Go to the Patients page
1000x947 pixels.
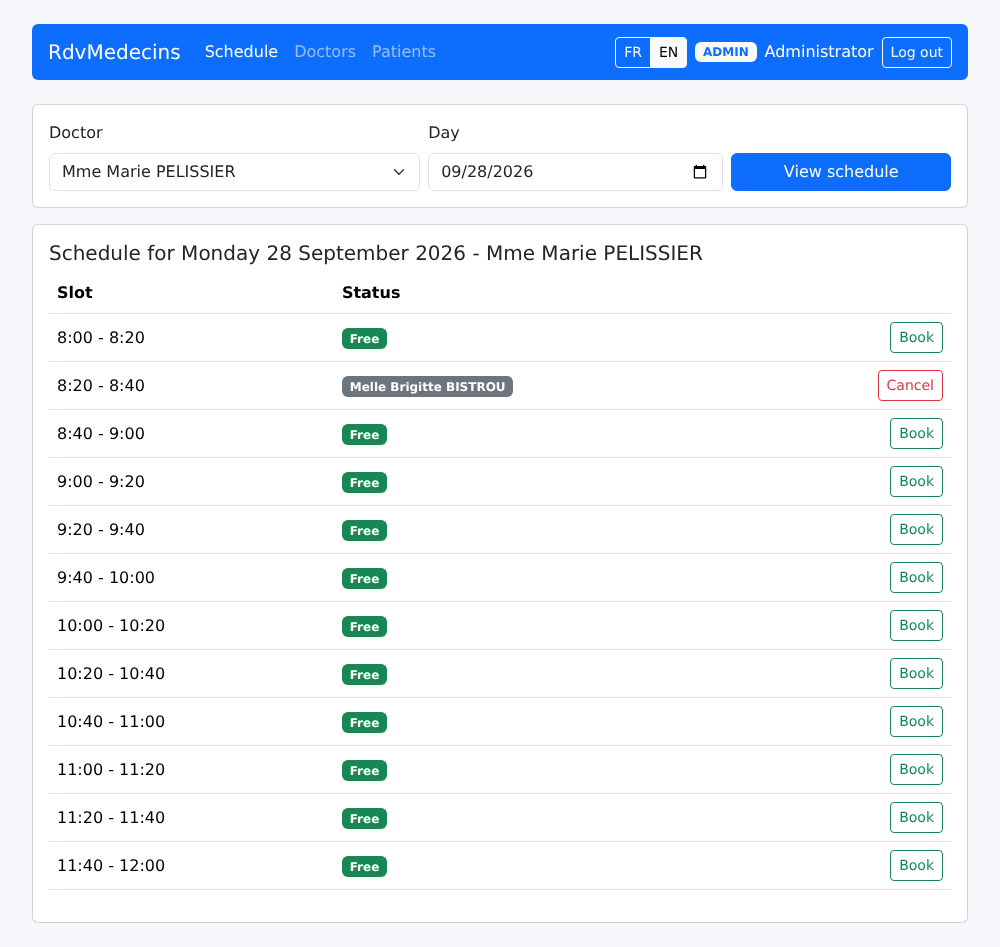coord(404,52)
